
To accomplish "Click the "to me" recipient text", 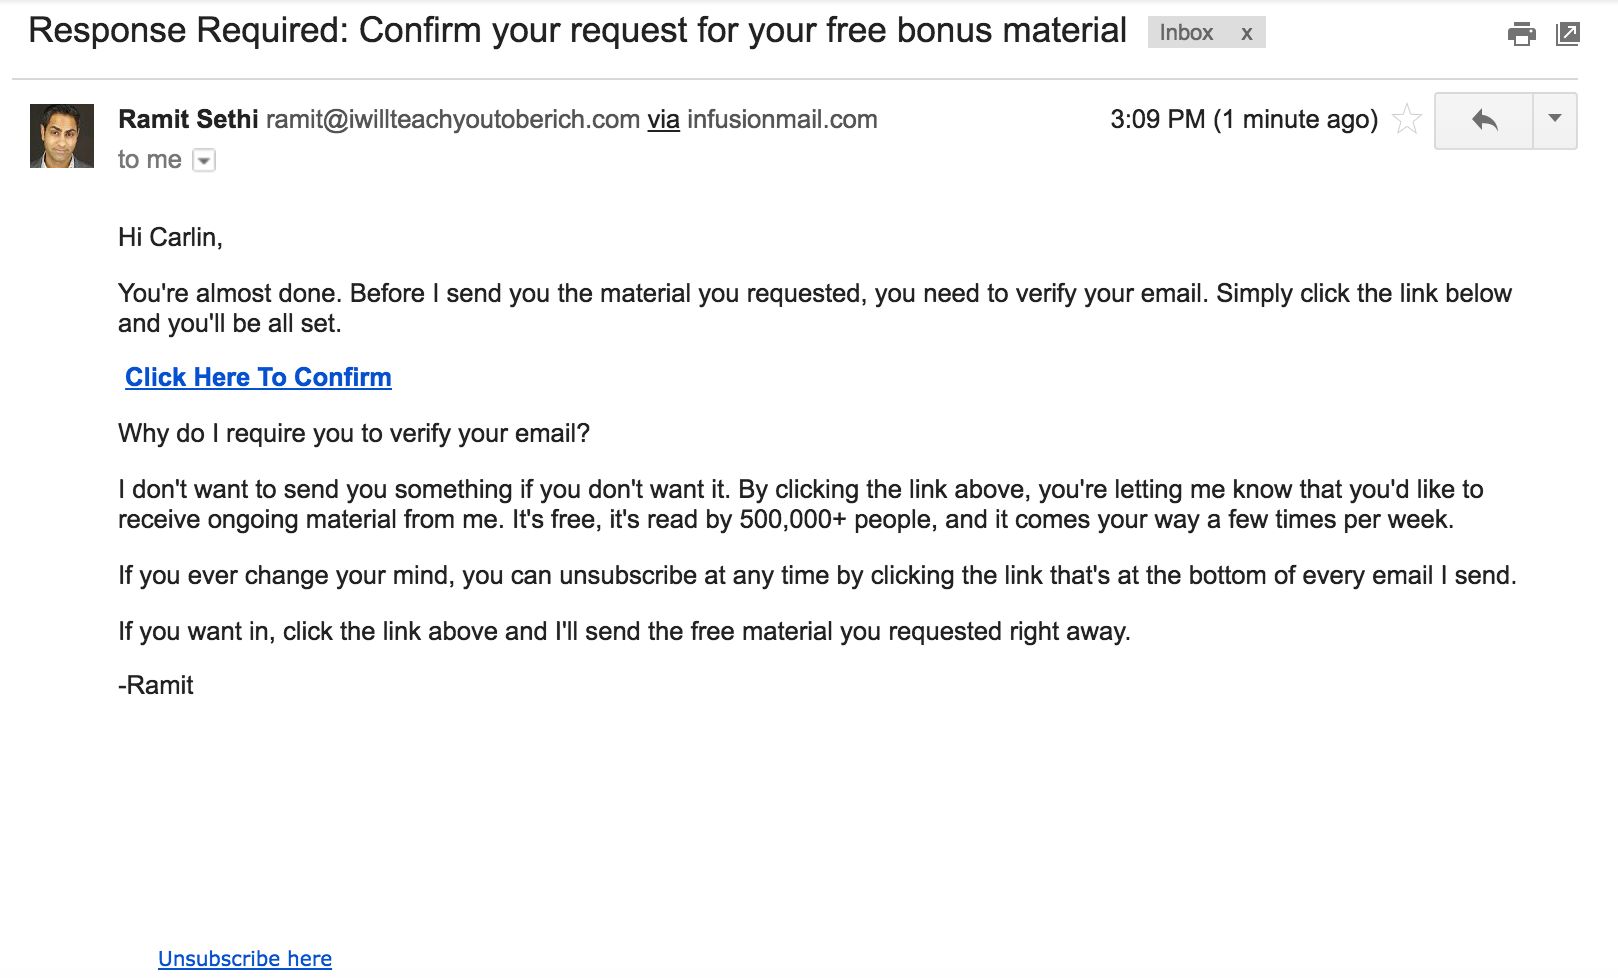I will click(149, 160).
